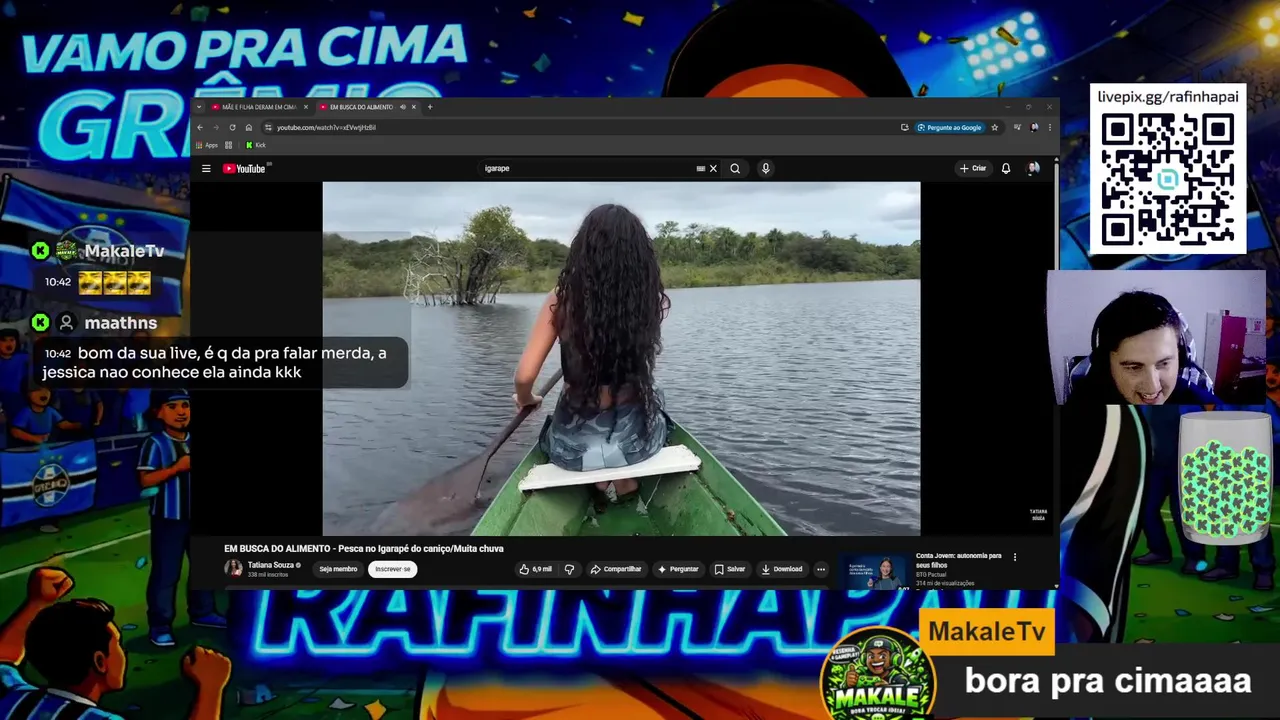Click the livepix.gg QR code overlay
Screen dimensions: 1280x720
[x=1168, y=180]
